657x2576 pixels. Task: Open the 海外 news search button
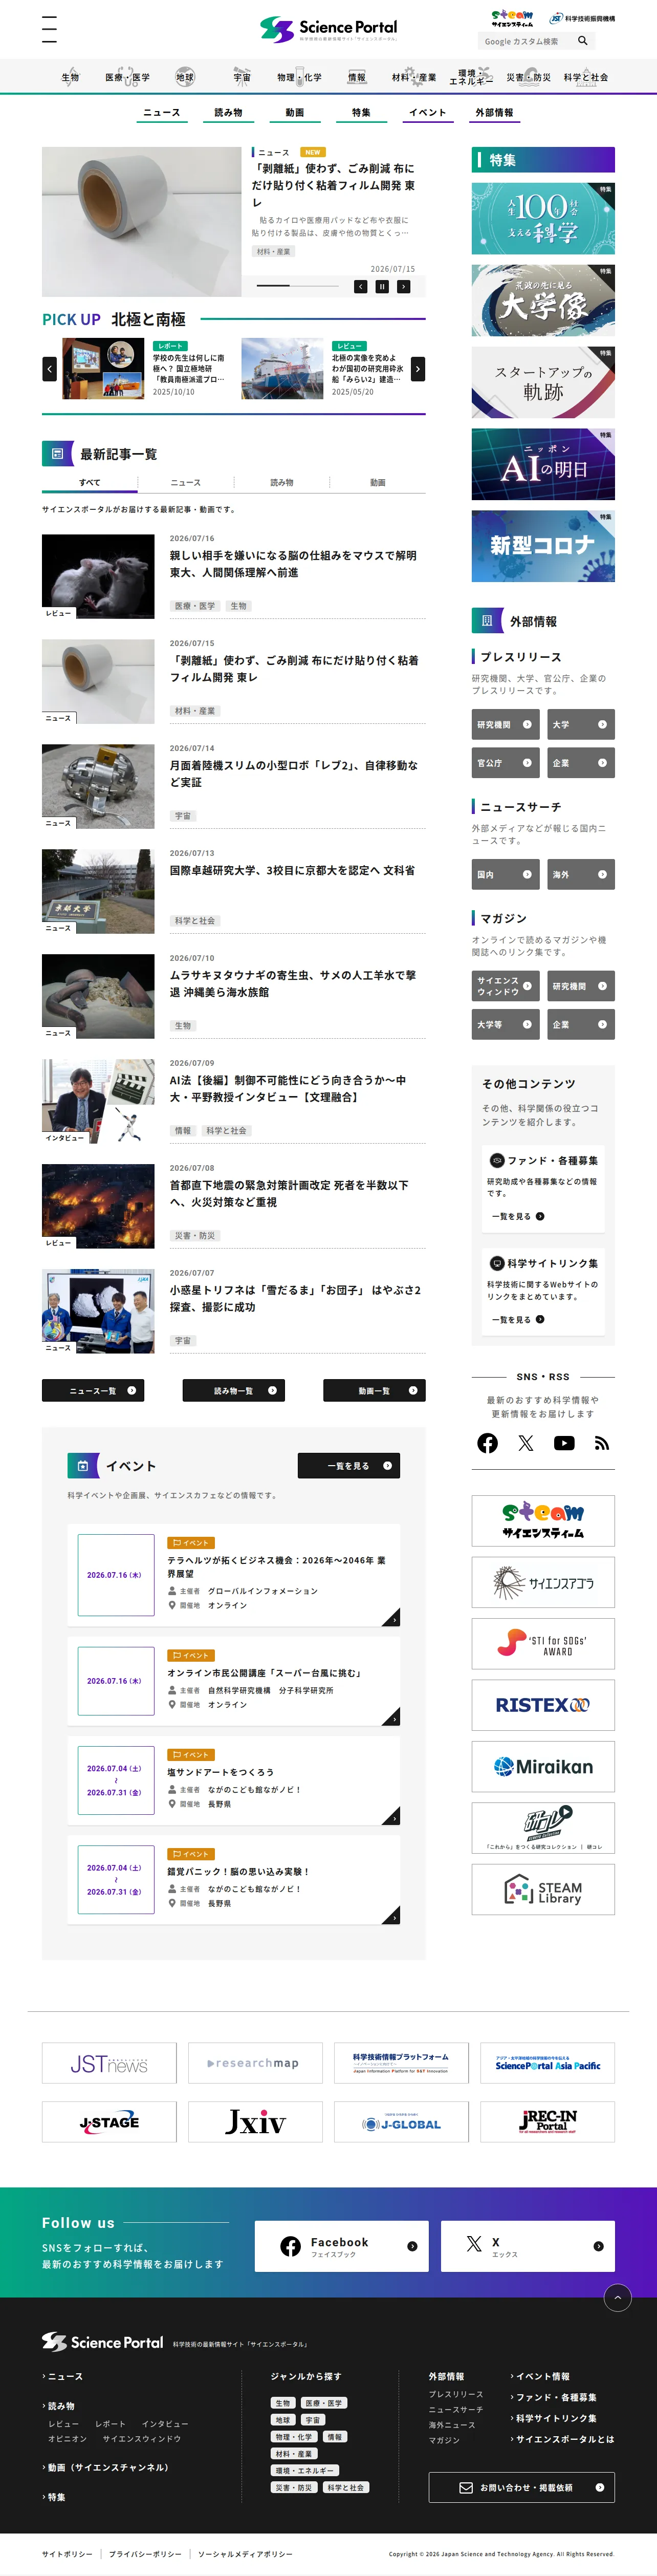click(x=581, y=874)
